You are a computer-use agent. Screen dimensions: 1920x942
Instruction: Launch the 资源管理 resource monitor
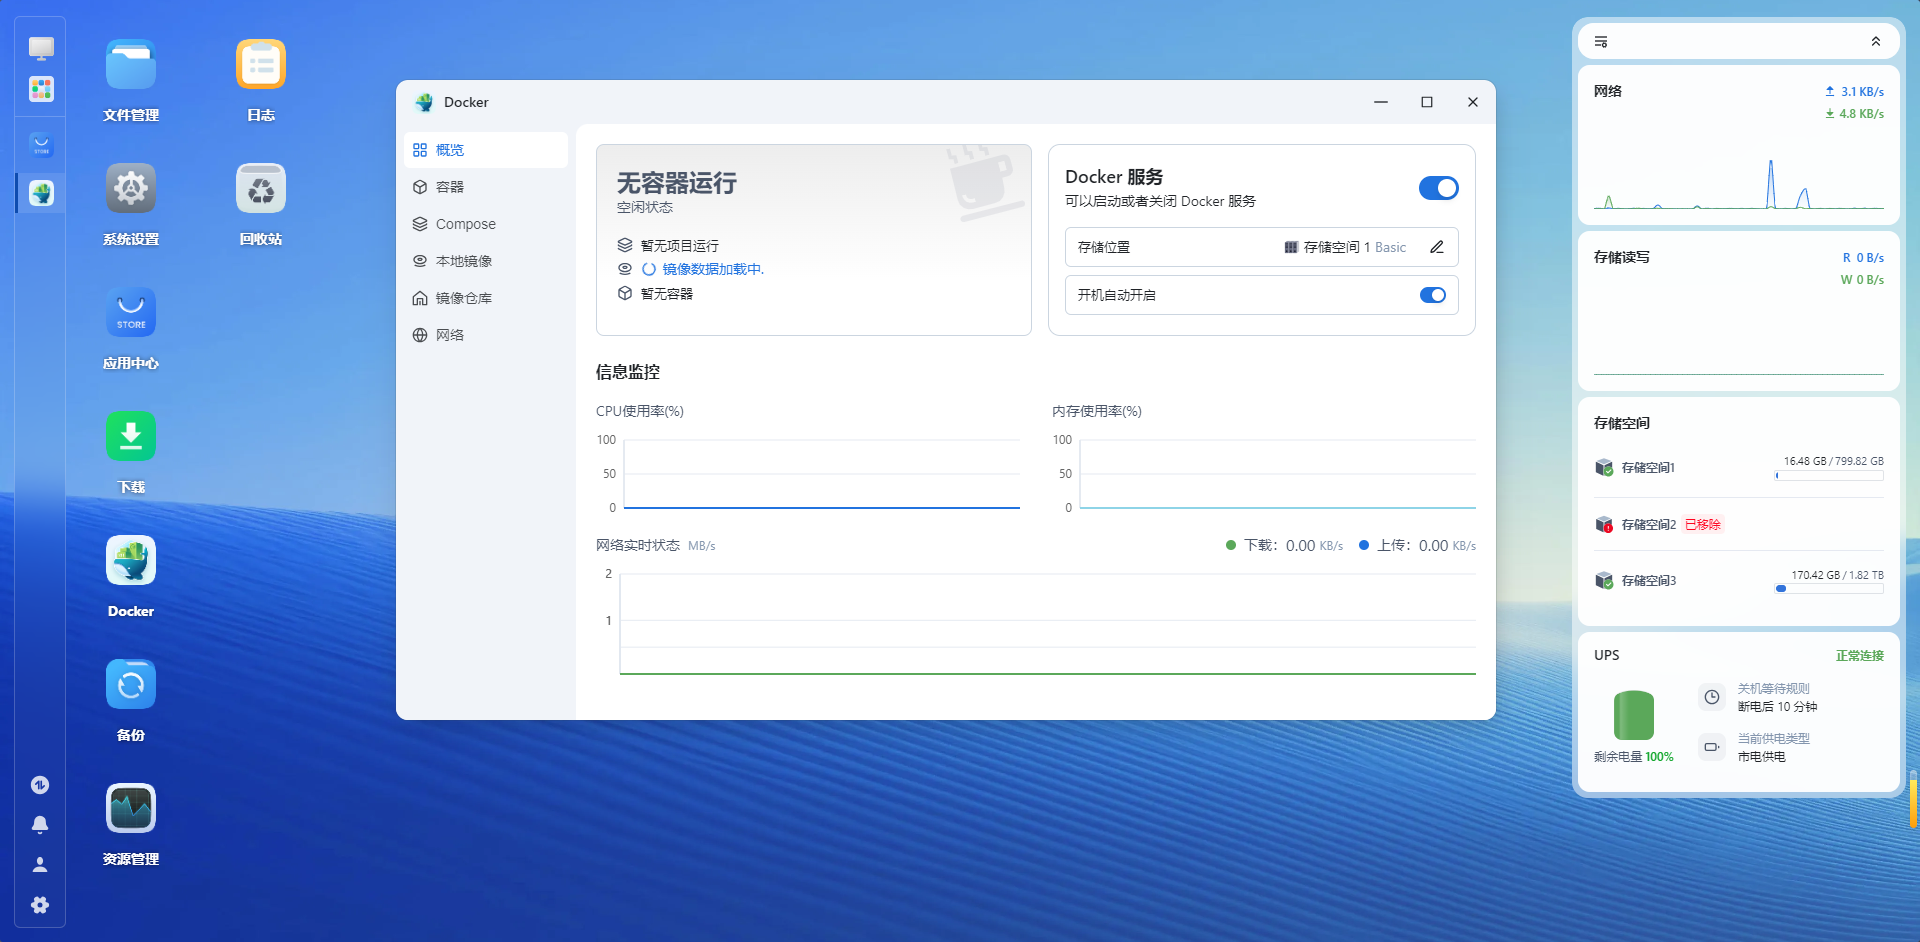coord(131,809)
